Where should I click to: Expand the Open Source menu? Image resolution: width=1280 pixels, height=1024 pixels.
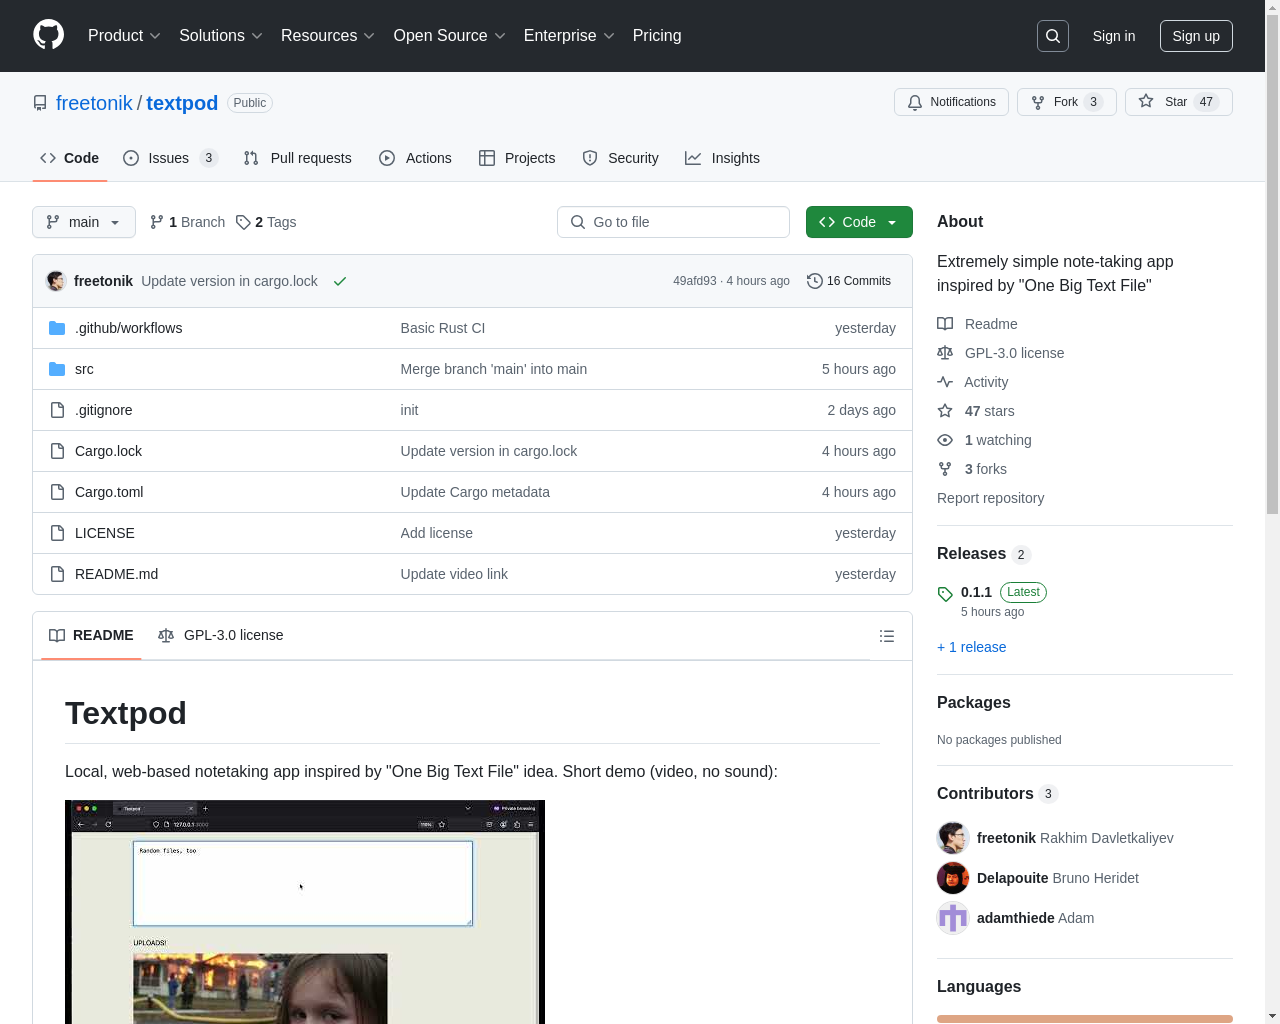(x=450, y=36)
